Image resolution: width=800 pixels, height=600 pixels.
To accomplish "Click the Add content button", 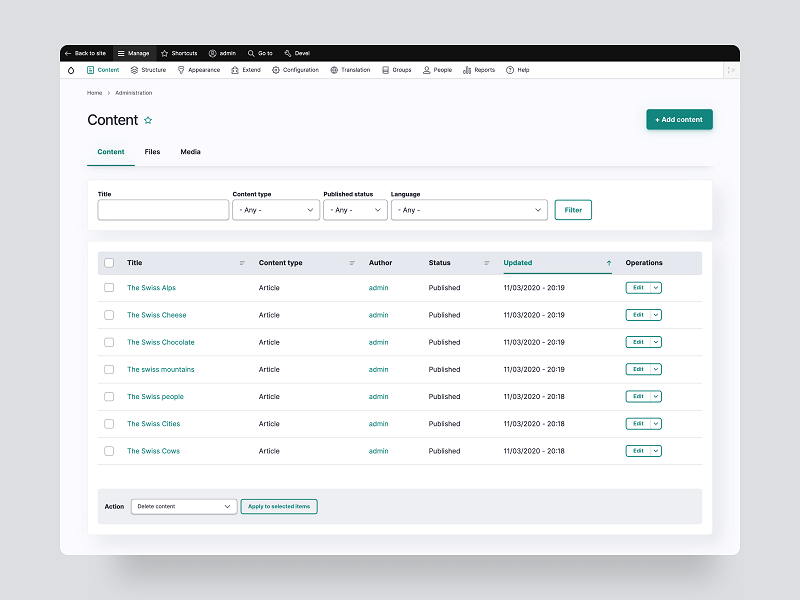I will [679, 119].
